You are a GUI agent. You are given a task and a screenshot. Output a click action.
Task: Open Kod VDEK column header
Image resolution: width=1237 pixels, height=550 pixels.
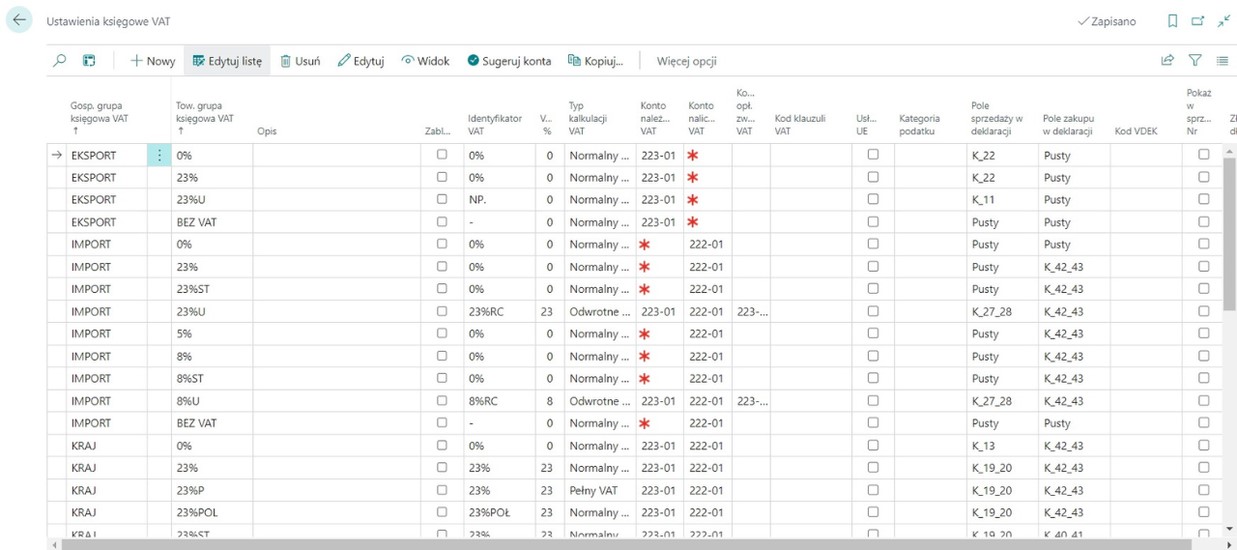1135,131
